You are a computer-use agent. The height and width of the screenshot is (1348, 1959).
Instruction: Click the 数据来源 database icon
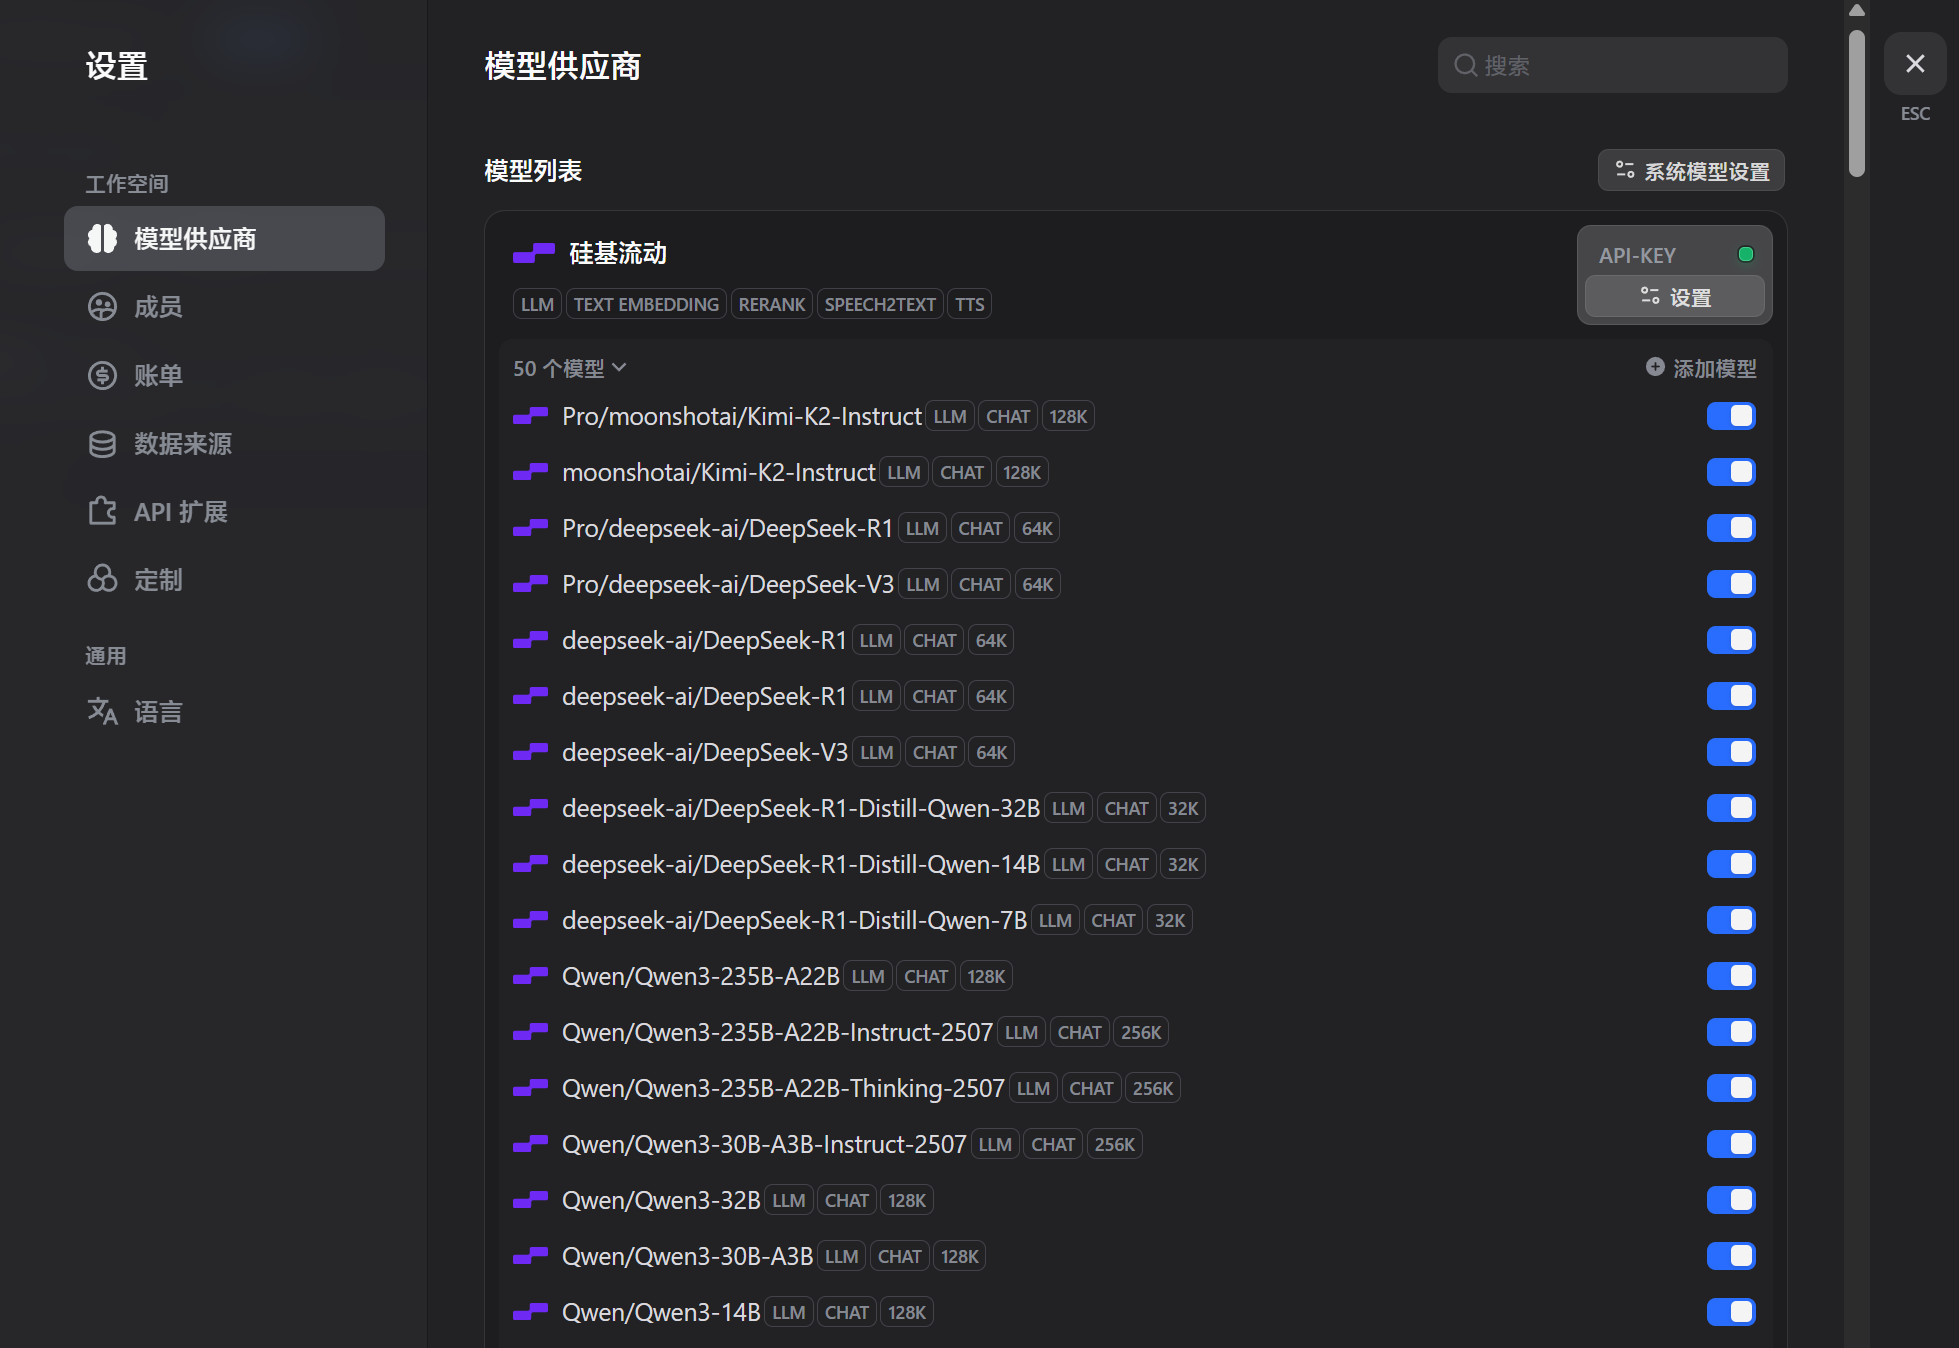pyautogui.click(x=102, y=443)
